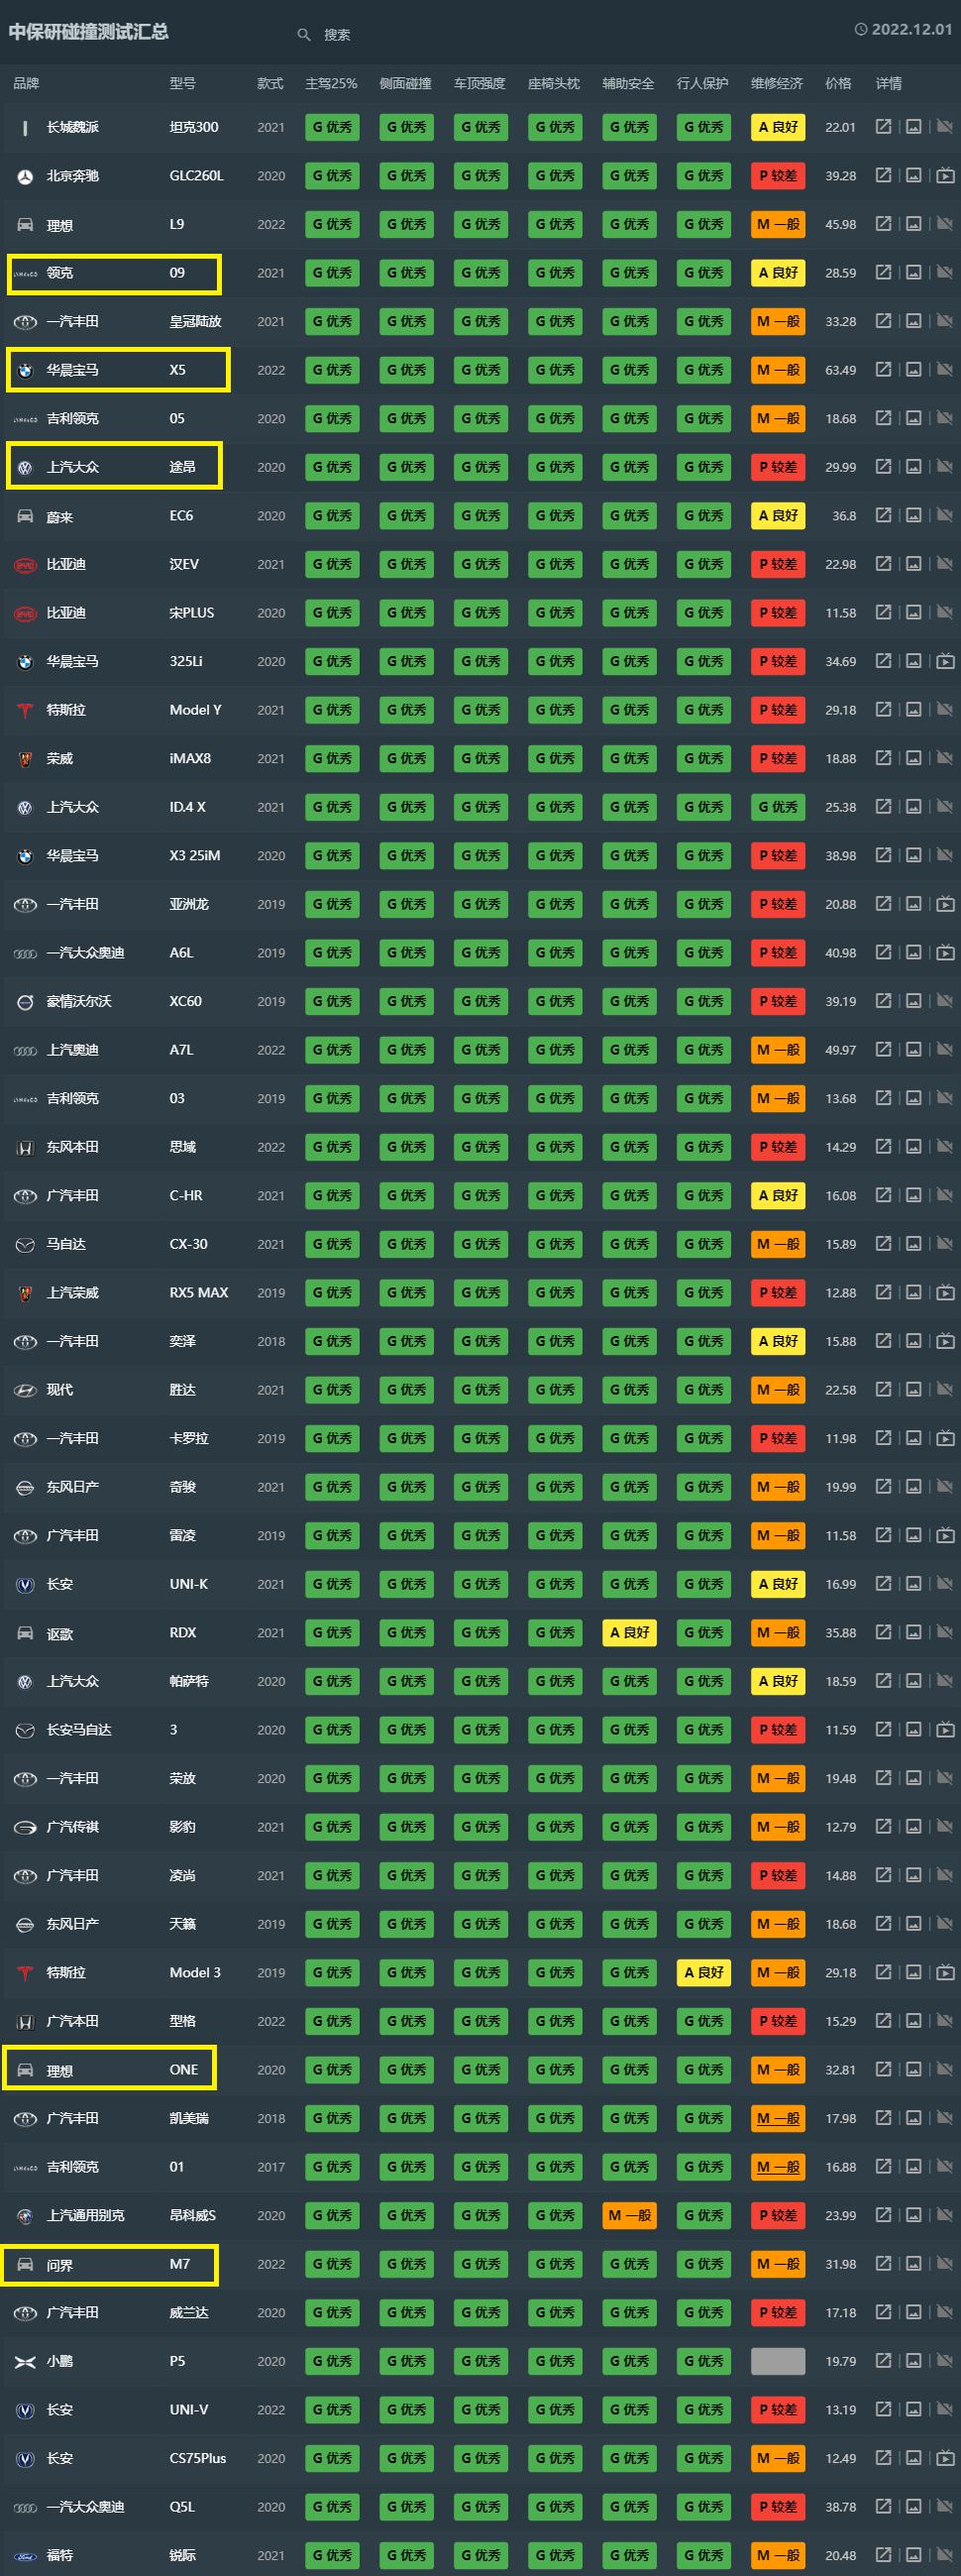The height and width of the screenshot is (2576, 961).
Task: Click the 主驾25% column header
Action: coord(331,83)
